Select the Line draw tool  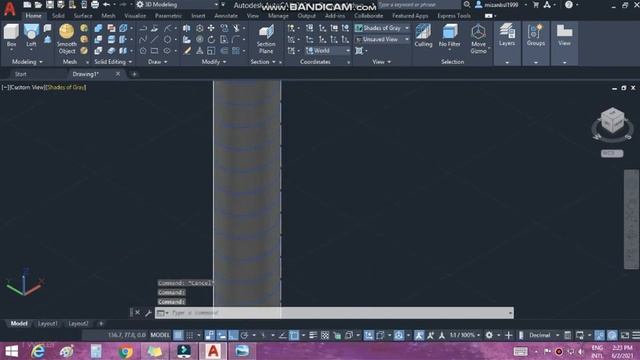coord(154,40)
